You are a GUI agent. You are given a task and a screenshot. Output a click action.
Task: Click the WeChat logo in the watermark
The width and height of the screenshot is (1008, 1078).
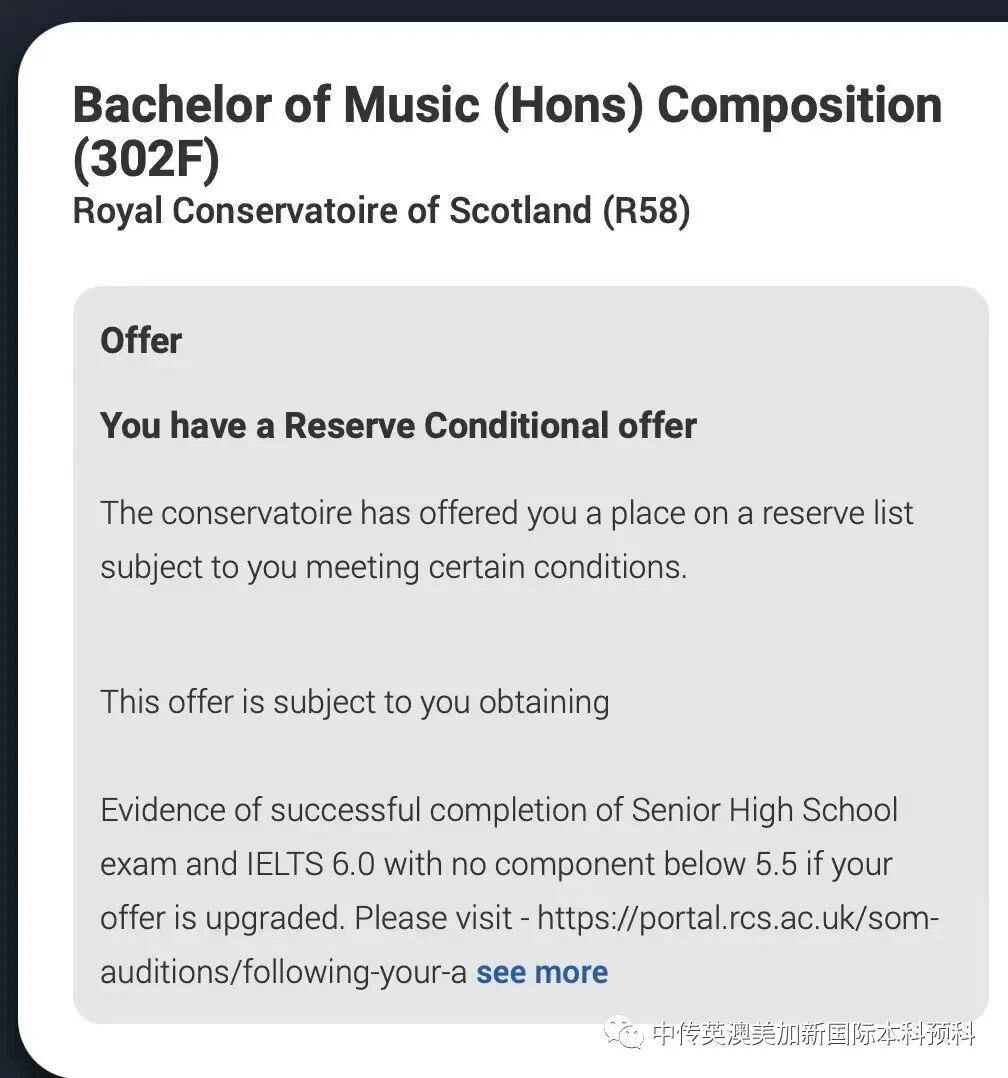pos(625,1033)
